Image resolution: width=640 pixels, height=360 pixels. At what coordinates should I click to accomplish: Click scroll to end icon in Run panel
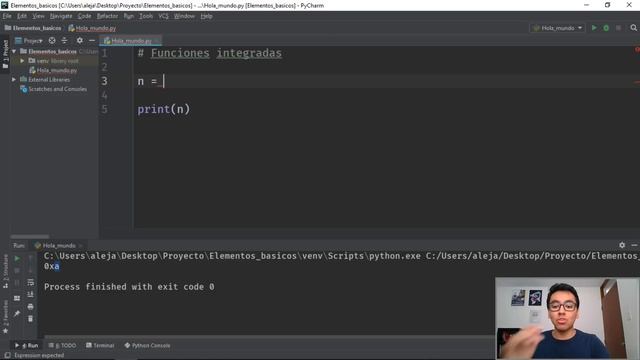pos(31,294)
